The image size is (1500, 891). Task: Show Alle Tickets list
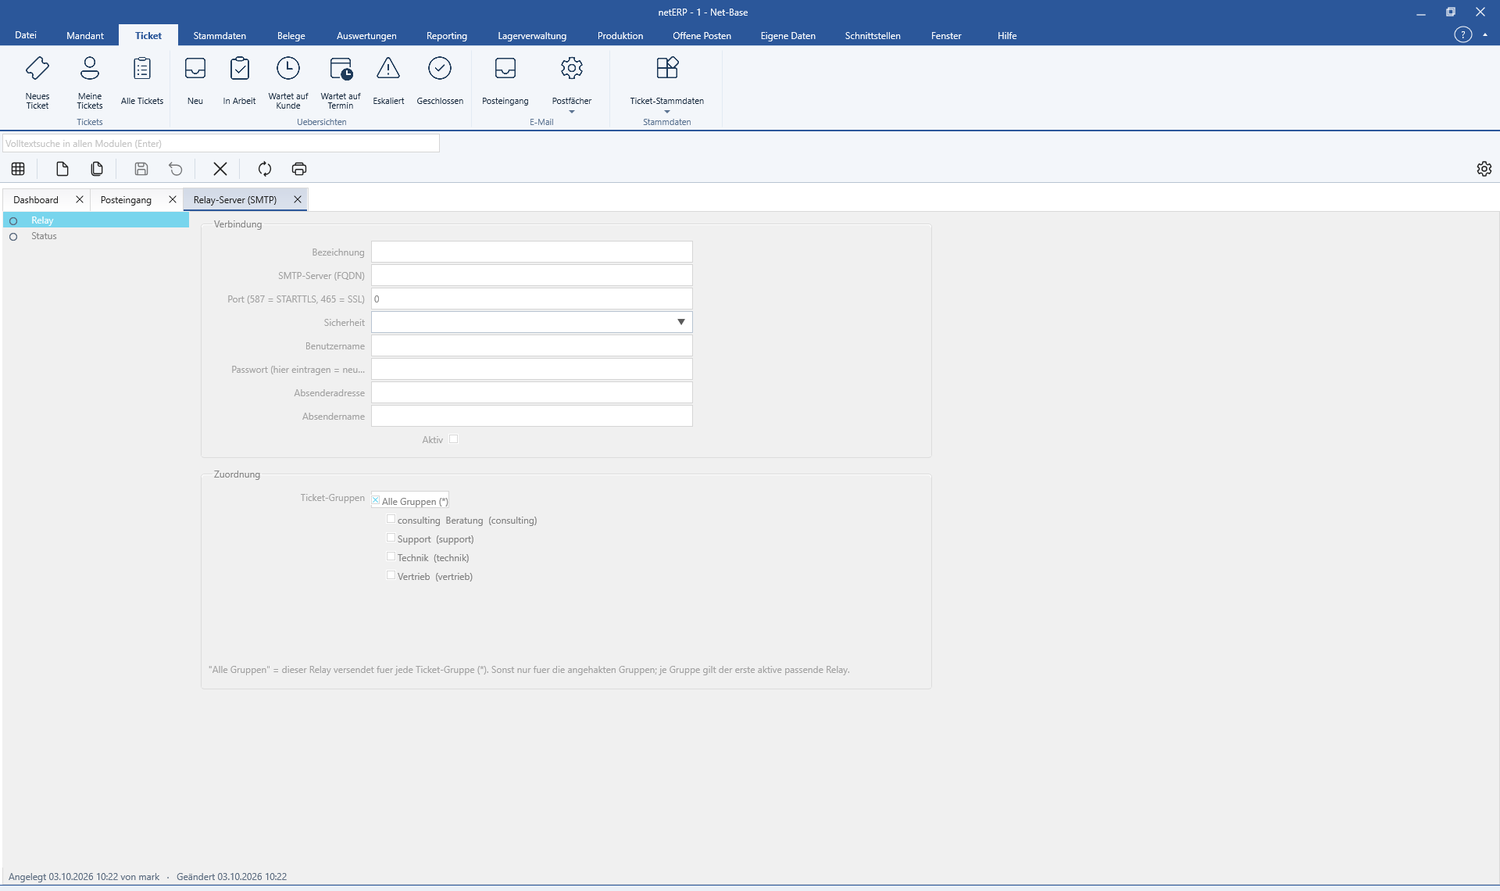point(142,82)
